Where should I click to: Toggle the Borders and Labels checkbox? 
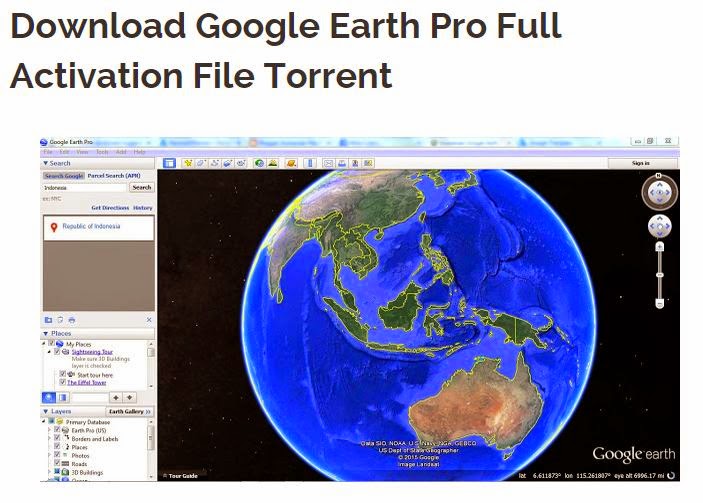57,438
